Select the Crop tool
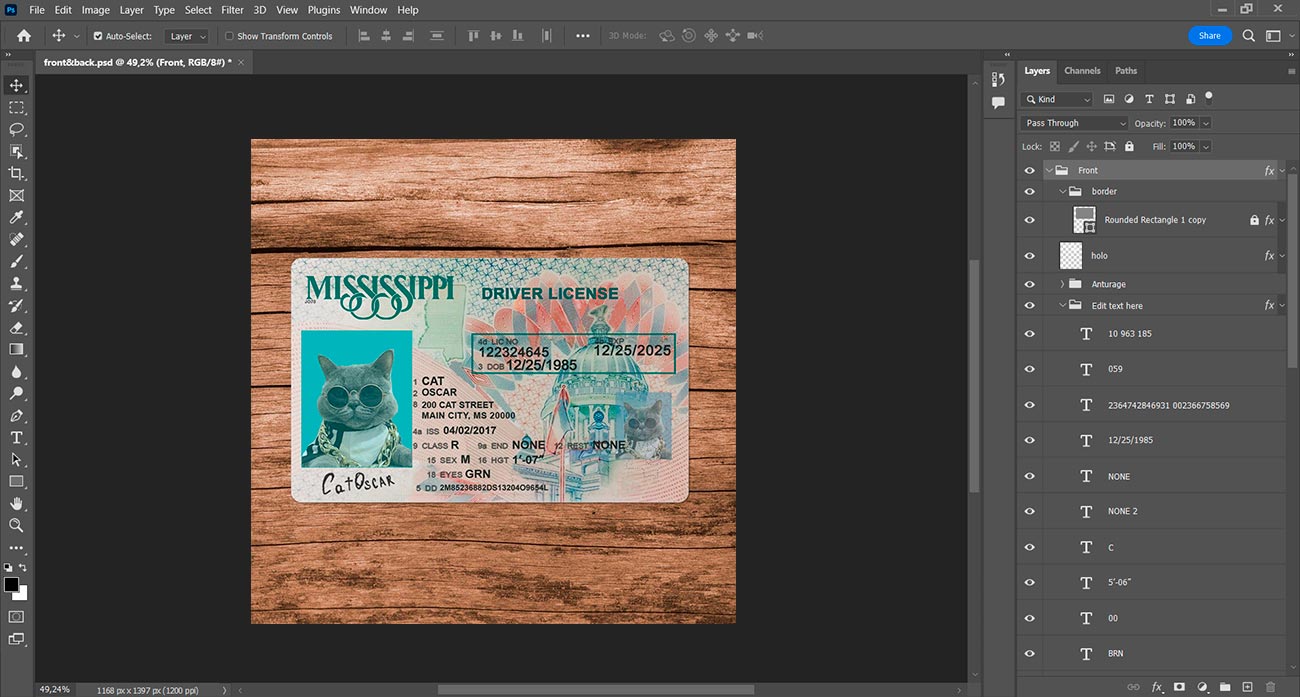Image resolution: width=1300 pixels, height=697 pixels. click(x=16, y=173)
